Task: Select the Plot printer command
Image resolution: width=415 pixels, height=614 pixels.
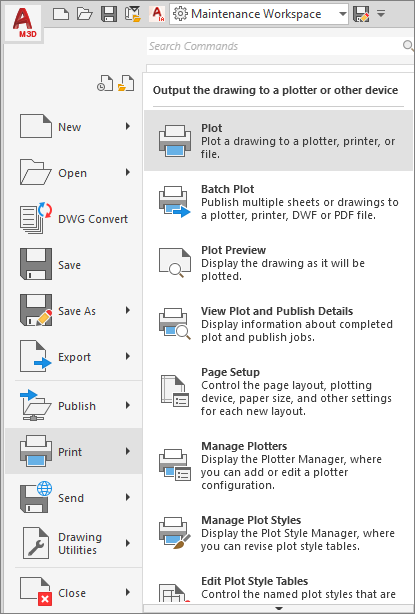Action: tap(278, 141)
